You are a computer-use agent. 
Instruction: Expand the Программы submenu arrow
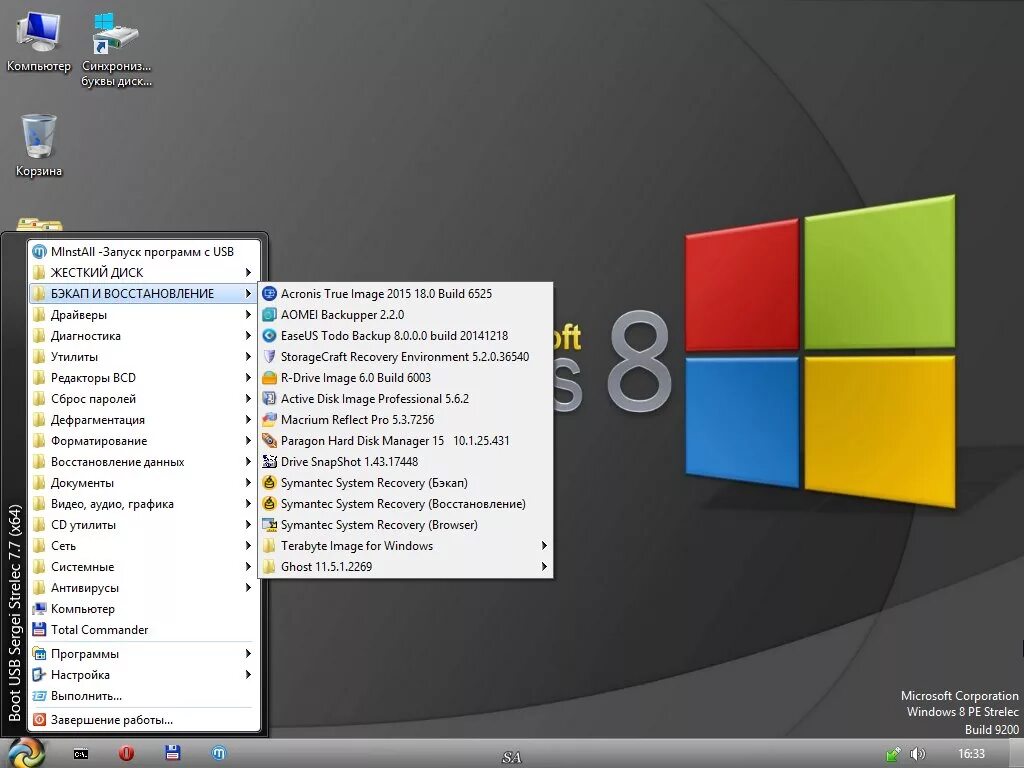tap(248, 654)
